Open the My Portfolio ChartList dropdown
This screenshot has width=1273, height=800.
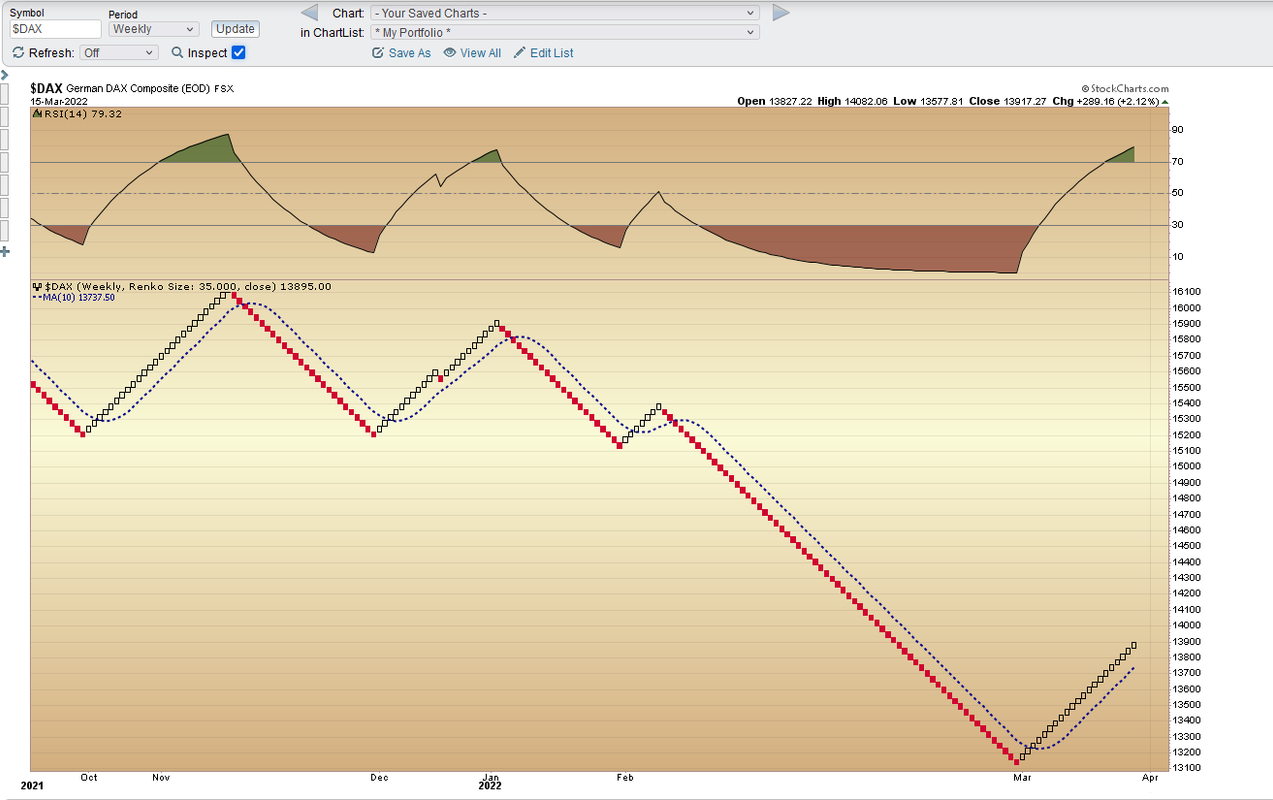(x=565, y=32)
